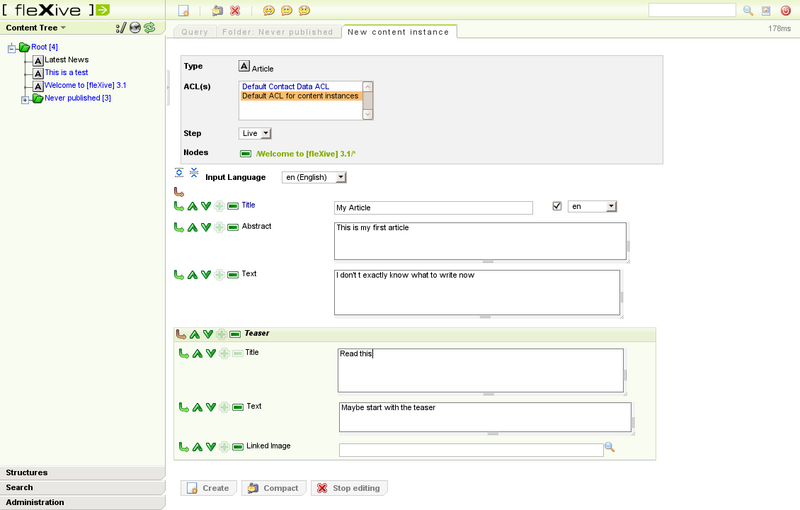Screen dimensions: 800x510
Task: Remove the Welcome to [fleXive] node
Action: (246, 154)
